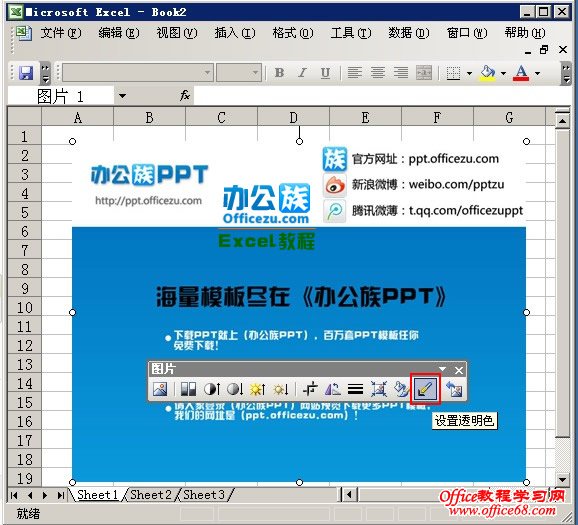Click the workbook document icon in menu bar
578x525 pixels.
tap(23, 33)
